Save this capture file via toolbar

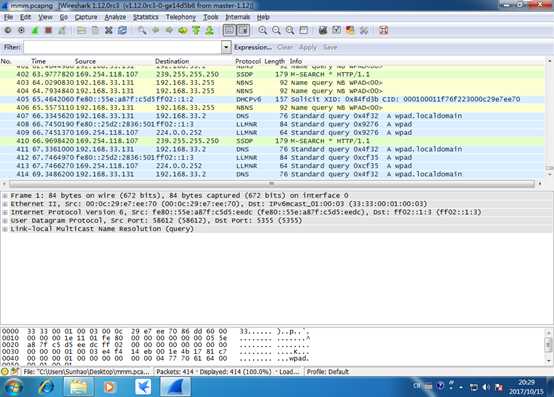pos(95,30)
